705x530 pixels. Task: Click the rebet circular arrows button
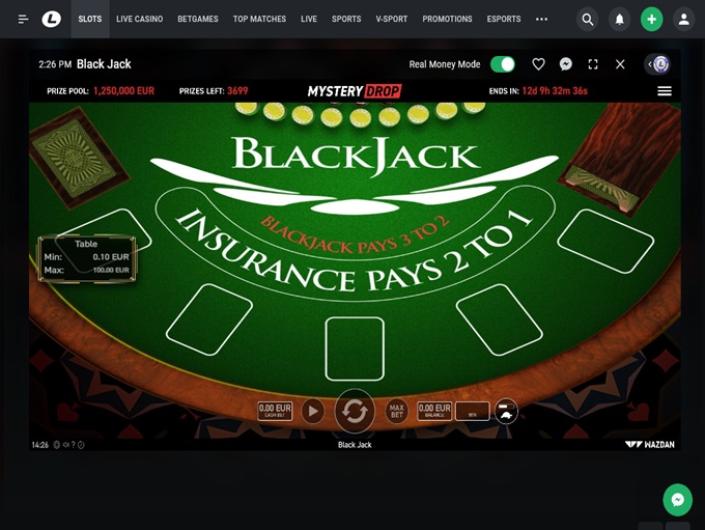(354, 411)
